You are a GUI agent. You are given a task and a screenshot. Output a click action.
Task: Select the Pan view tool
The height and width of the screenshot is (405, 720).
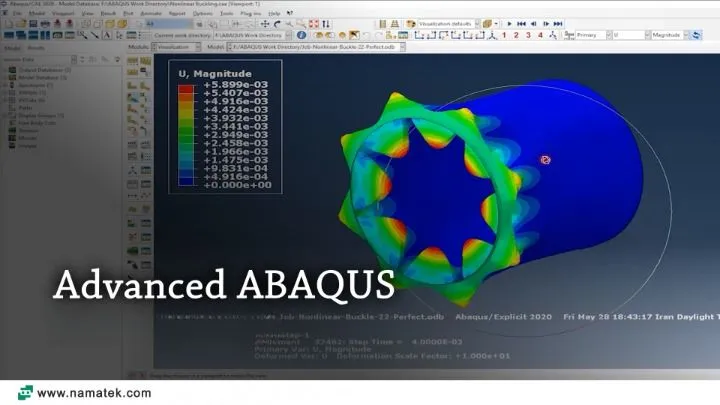(x=265, y=24)
